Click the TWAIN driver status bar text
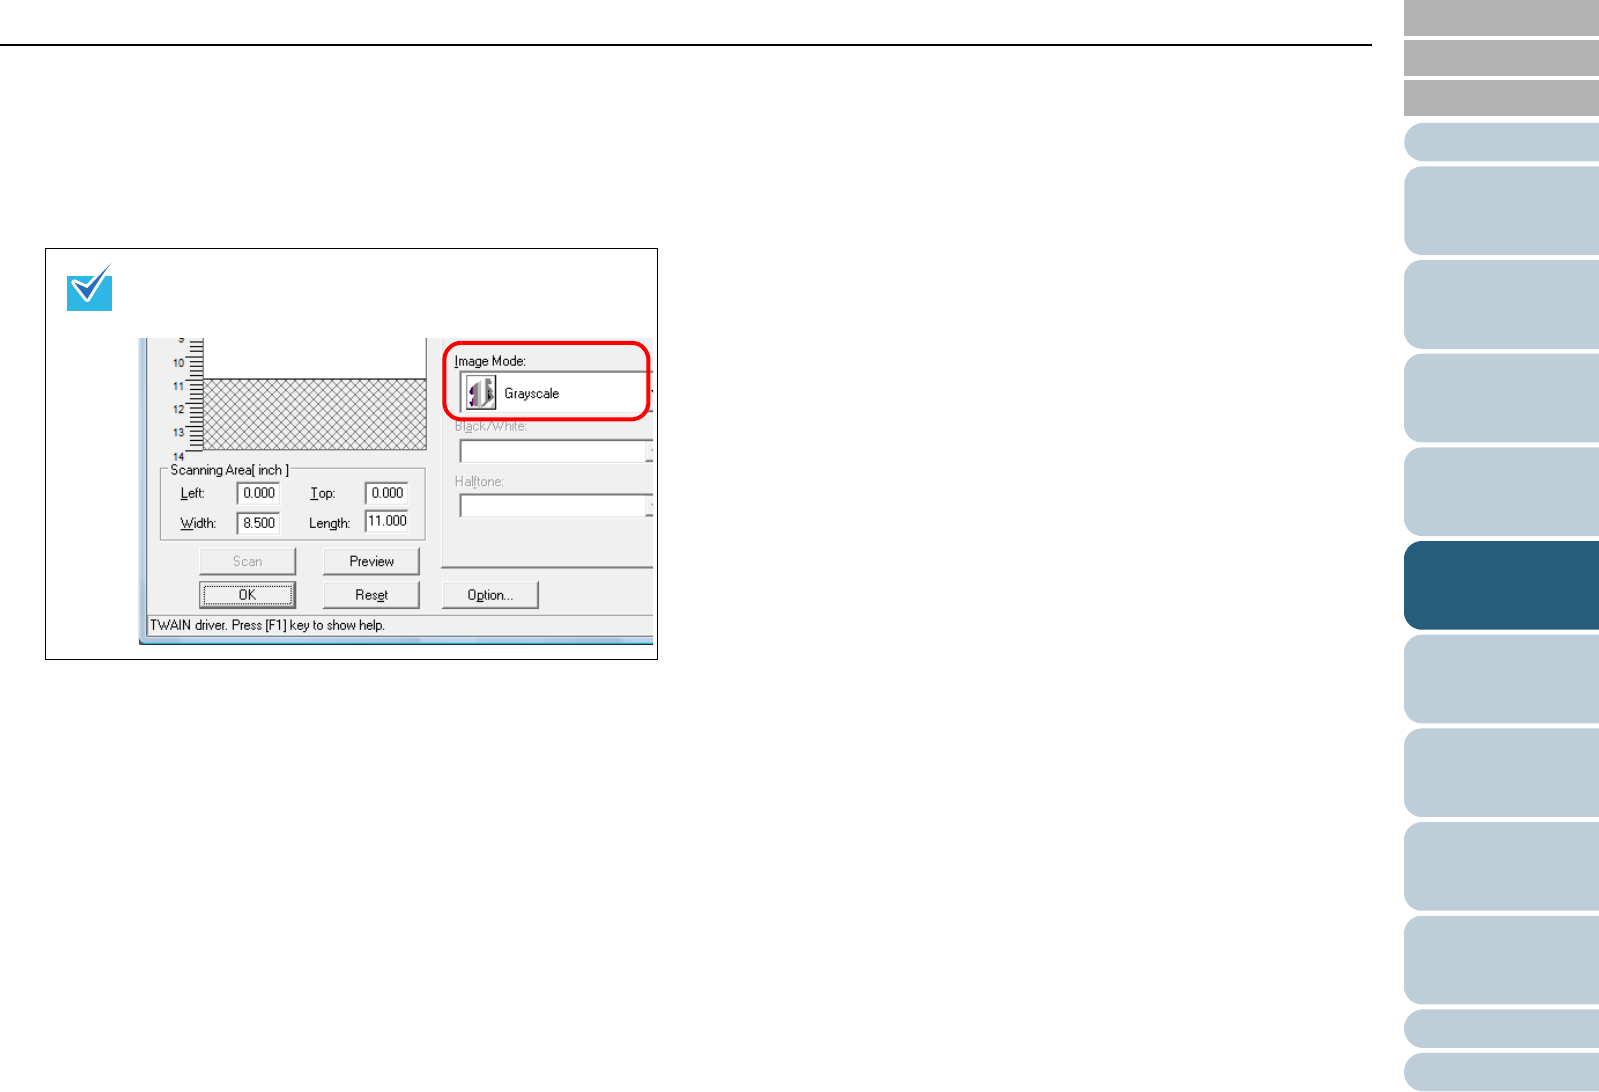 click(x=267, y=625)
